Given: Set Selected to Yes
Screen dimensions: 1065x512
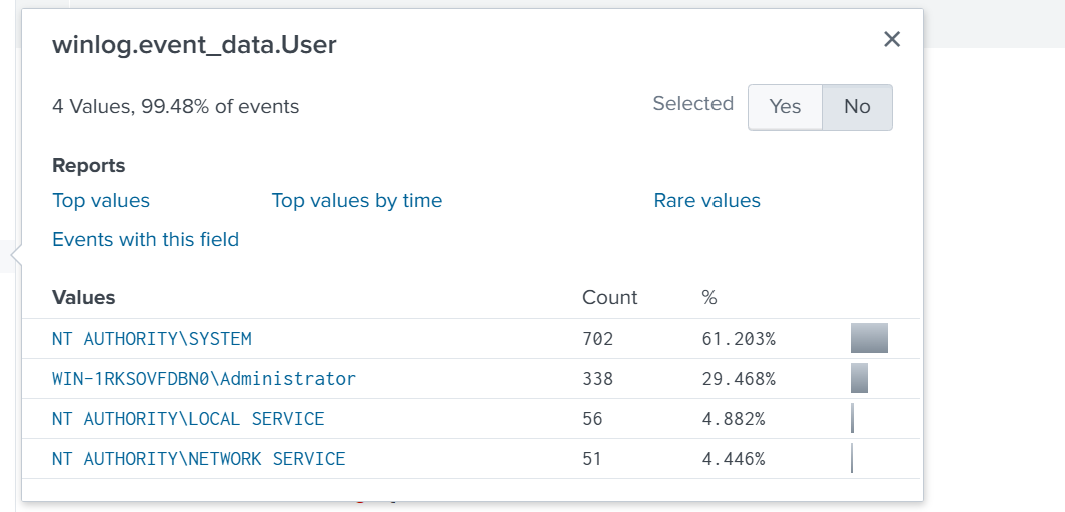Looking at the screenshot, I should pyautogui.click(x=785, y=107).
